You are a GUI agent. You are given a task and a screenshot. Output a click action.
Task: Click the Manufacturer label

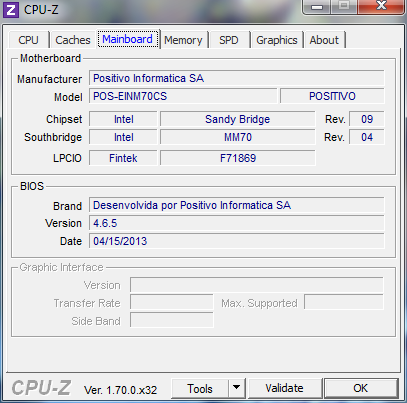(49, 79)
